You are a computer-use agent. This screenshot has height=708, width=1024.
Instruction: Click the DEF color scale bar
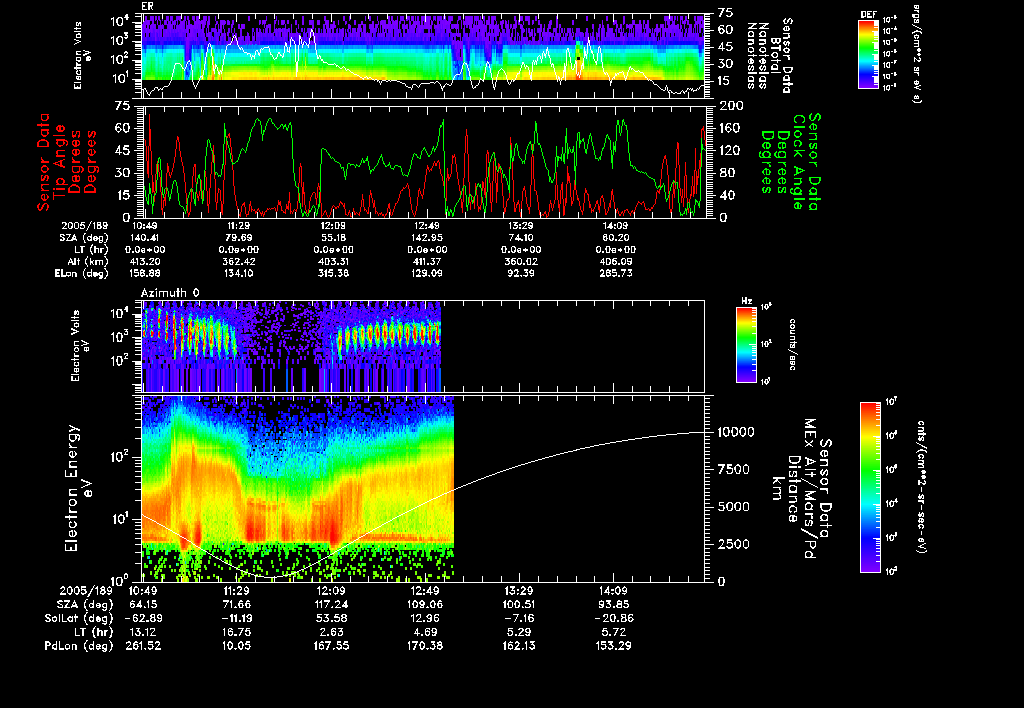point(868,56)
